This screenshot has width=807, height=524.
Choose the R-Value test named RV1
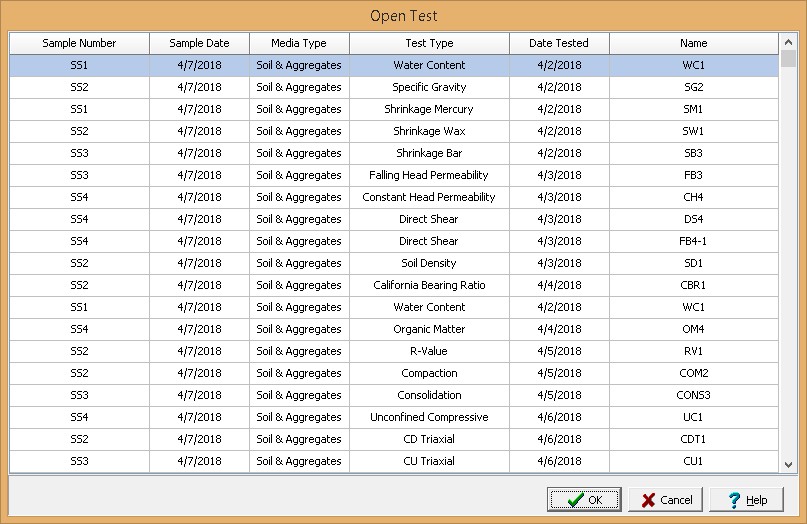(429, 351)
